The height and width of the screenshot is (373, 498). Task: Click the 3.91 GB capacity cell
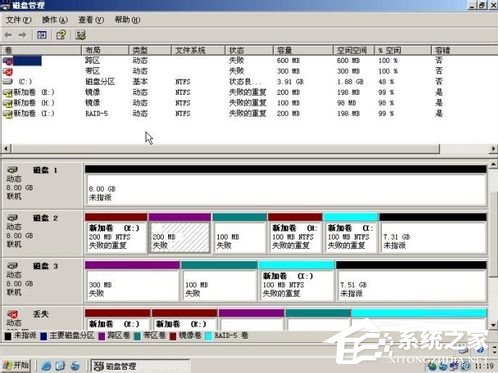pos(290,82)
